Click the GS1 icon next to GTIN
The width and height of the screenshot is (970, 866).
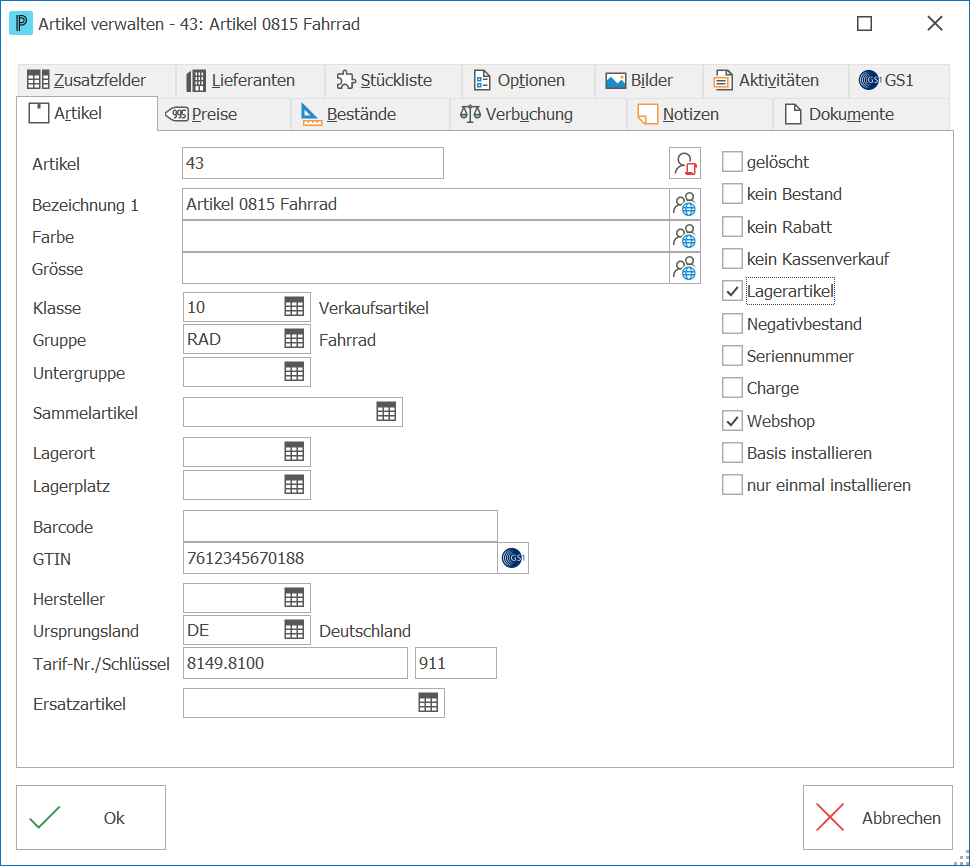[x=513, y=558]
